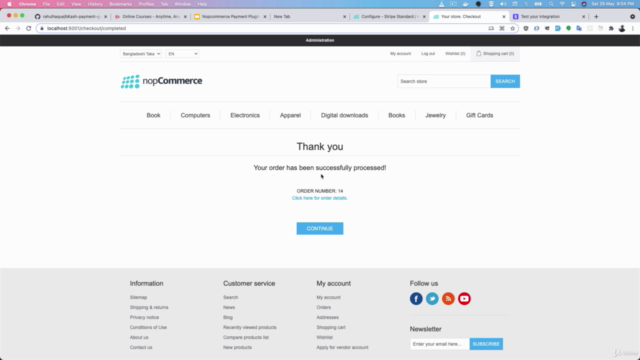Open Bangladeshi Taka currency dropdown
This screenshot has height=360, width=640.
coord(140,54)
